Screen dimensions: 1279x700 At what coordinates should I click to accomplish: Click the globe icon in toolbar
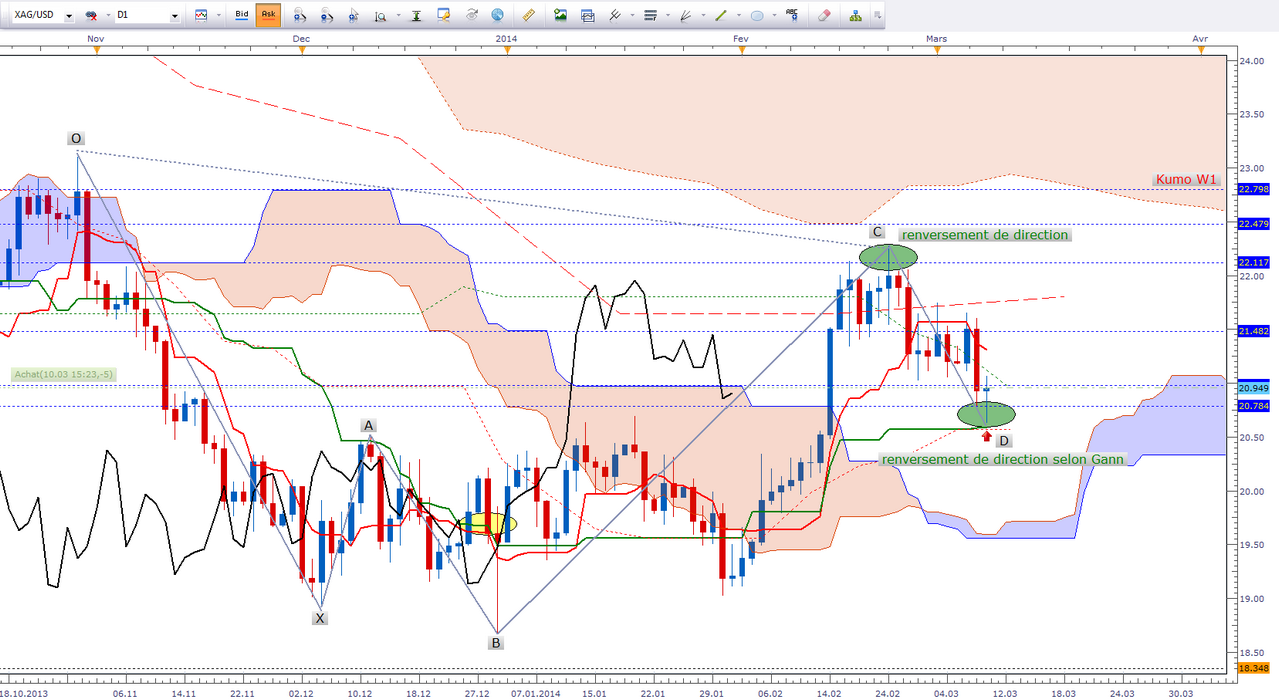(498, 16)
